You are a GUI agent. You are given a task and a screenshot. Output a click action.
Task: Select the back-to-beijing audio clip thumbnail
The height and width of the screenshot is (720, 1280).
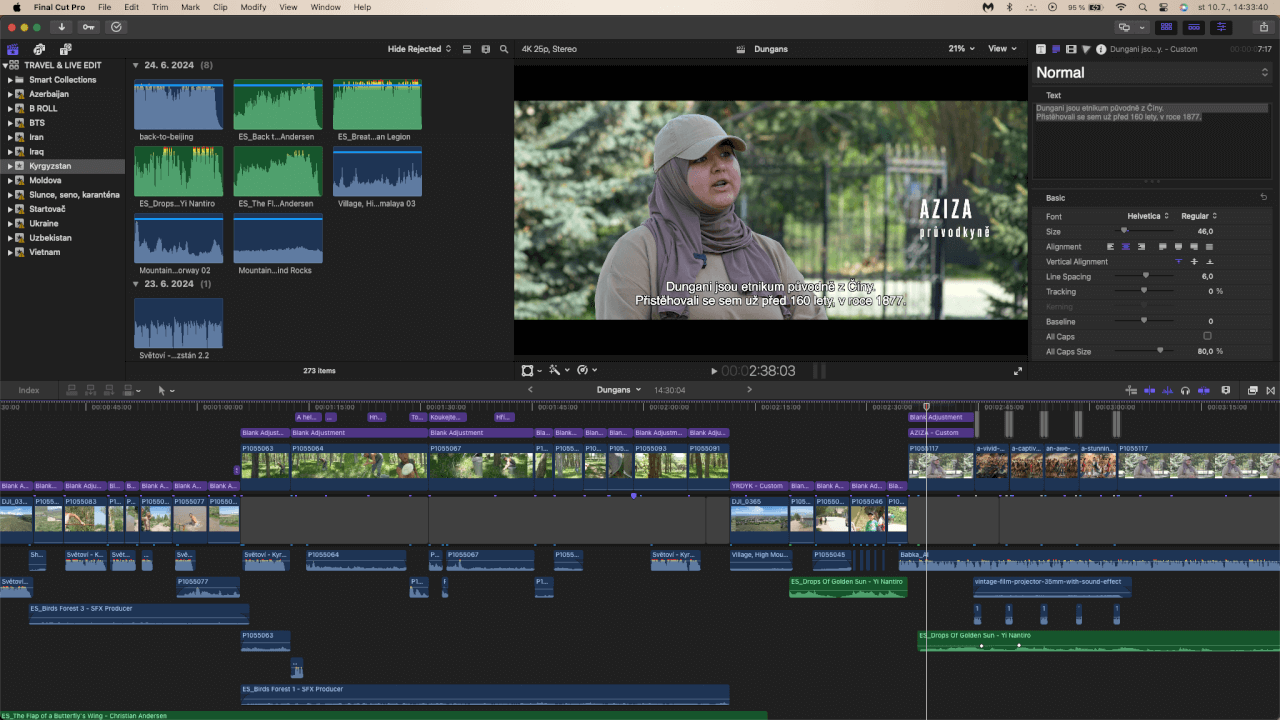[x=178, y=105]
